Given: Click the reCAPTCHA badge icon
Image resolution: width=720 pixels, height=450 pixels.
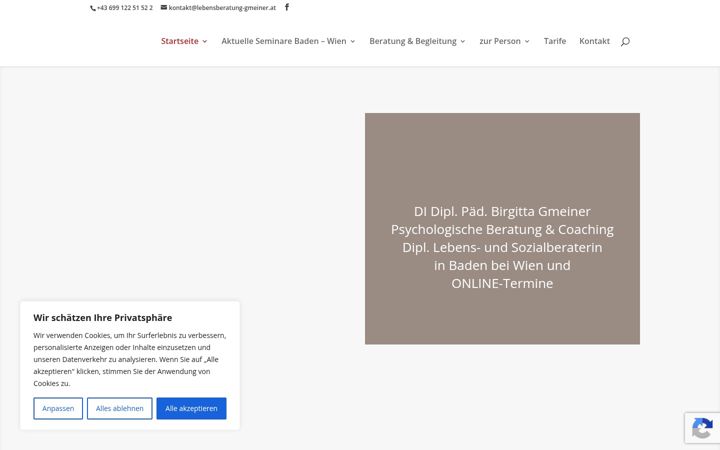Looking at the screenshot, I should [x=702, y=428].
